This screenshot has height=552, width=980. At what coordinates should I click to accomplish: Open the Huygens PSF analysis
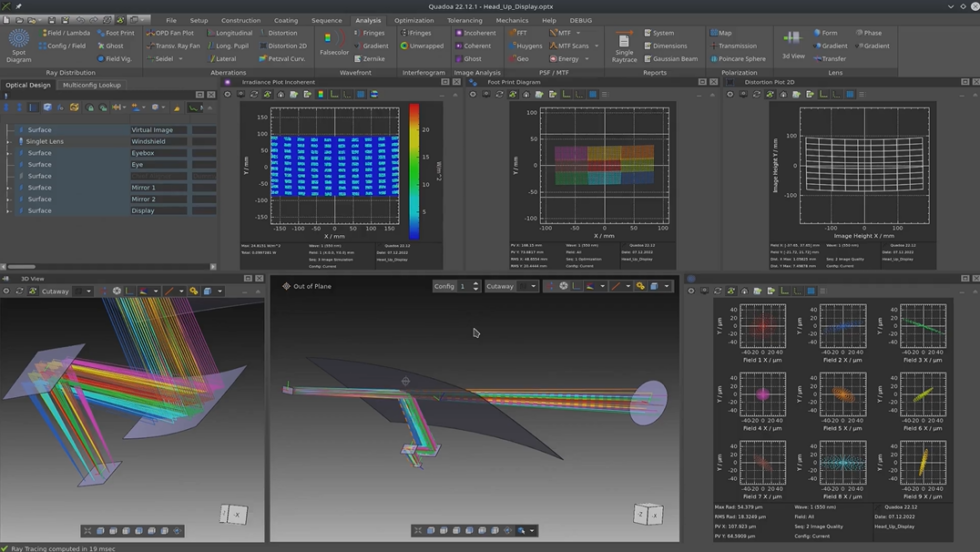(x=525, y=46)
